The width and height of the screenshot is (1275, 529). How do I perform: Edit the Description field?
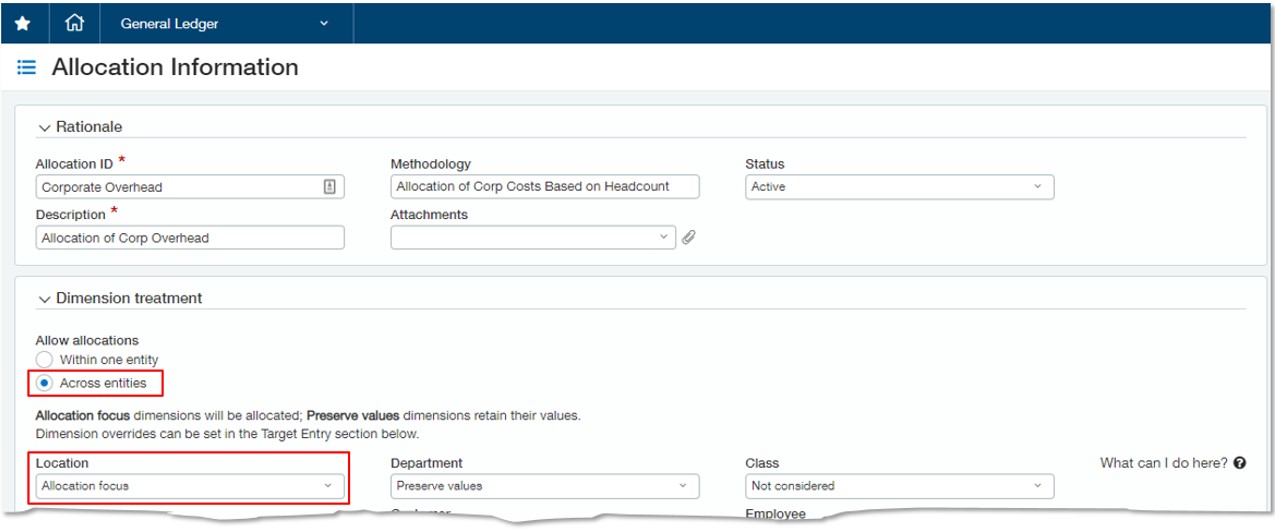point(190,237)
